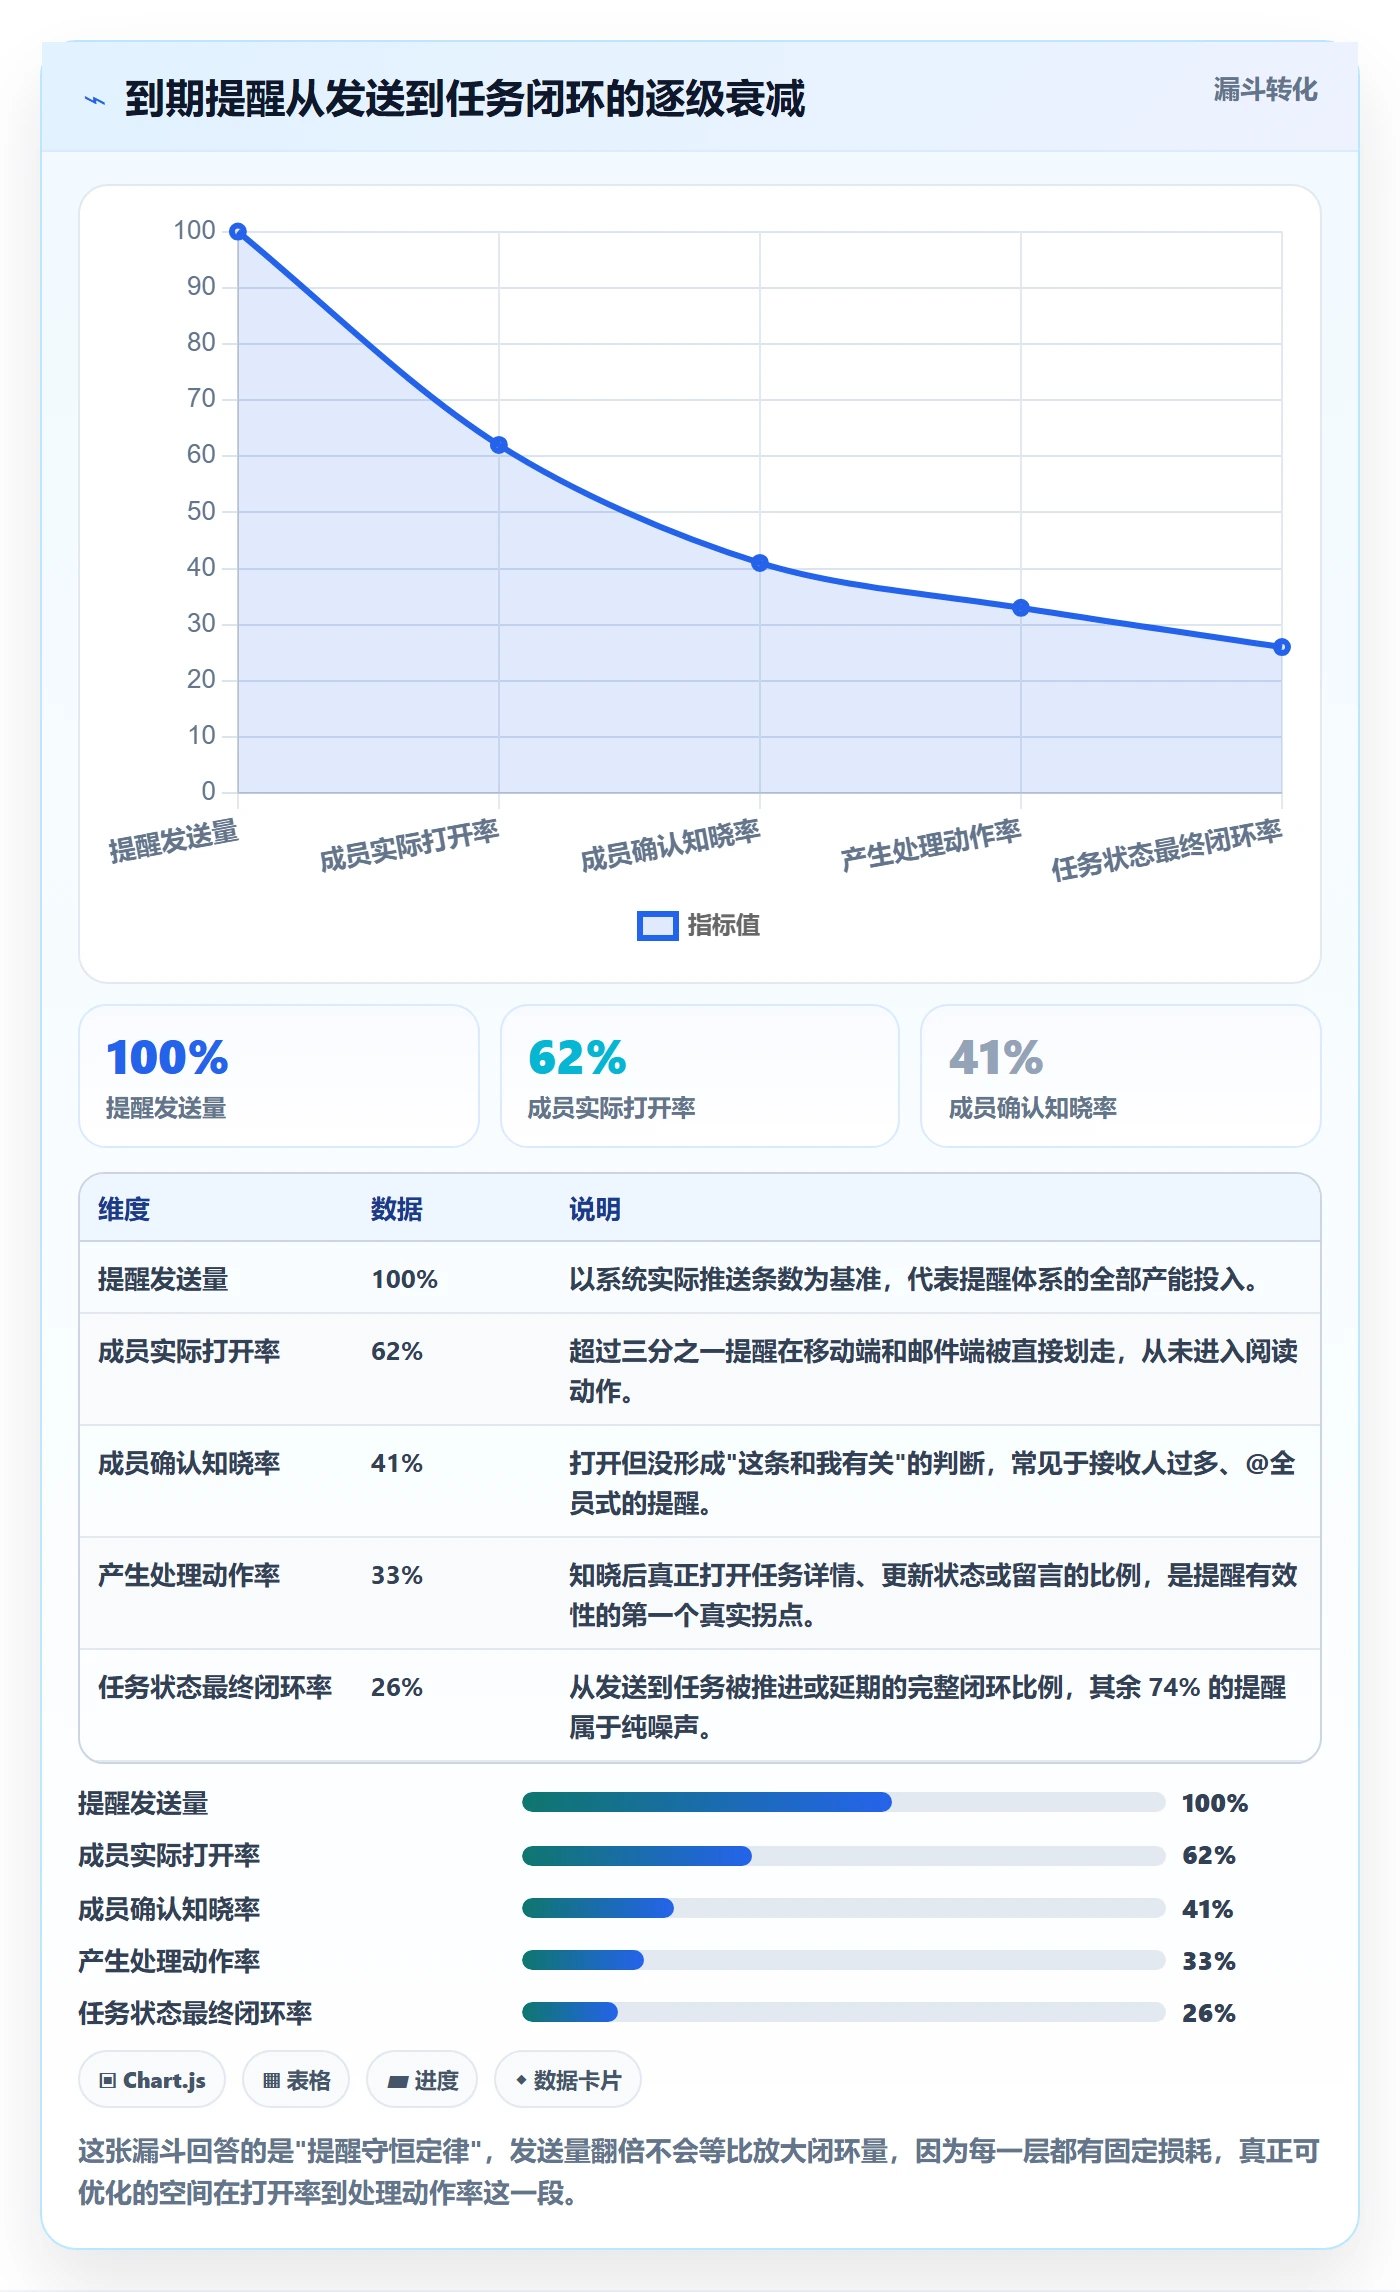
Task: Select the chart data point at 成员确认知晓率
Action: click(x=760, y=563)
